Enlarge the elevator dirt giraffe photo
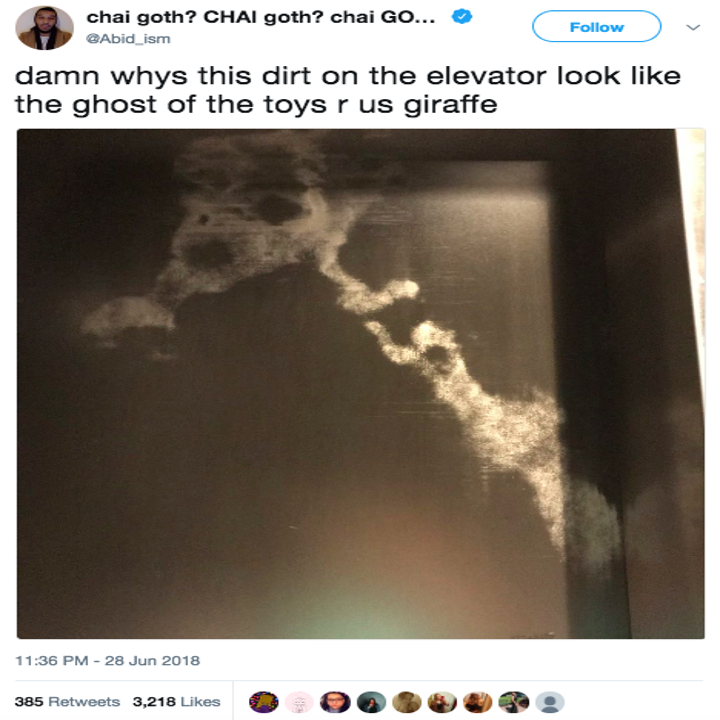The width and height of the screenshot is (720, 720). pyautogui.click(x=360, y=384)
